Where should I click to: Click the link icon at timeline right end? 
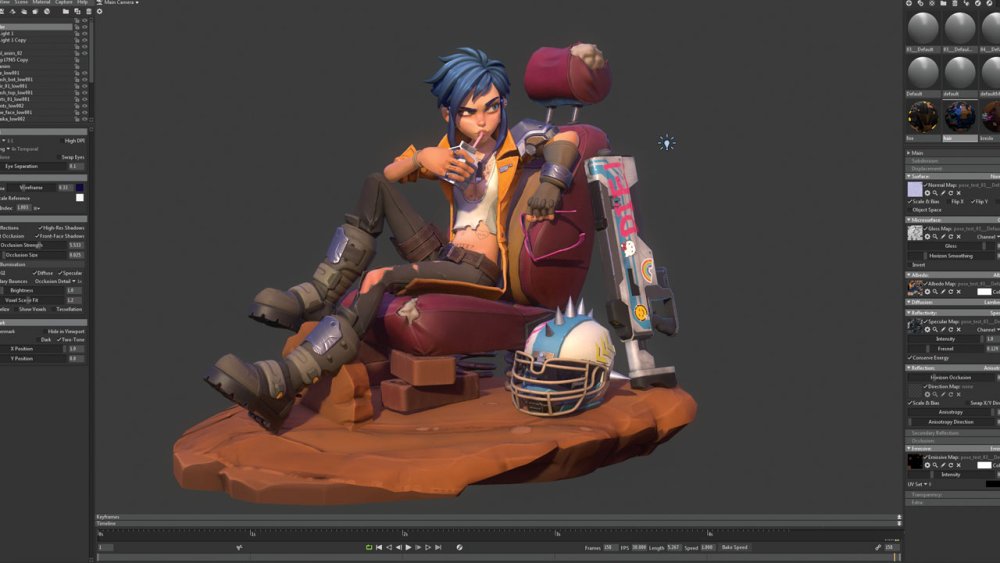pos(878,547)
